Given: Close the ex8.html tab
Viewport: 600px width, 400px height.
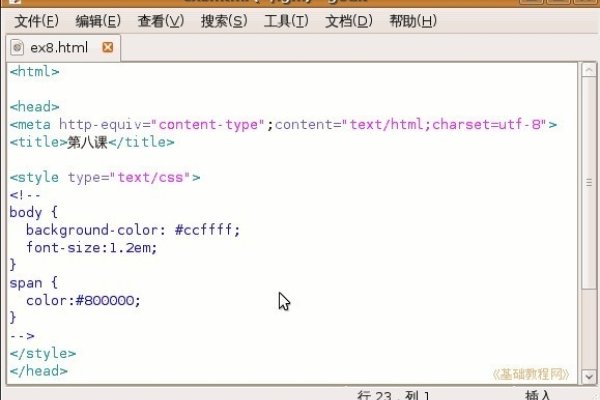Looking at the screenshot, I should [108, 47].
